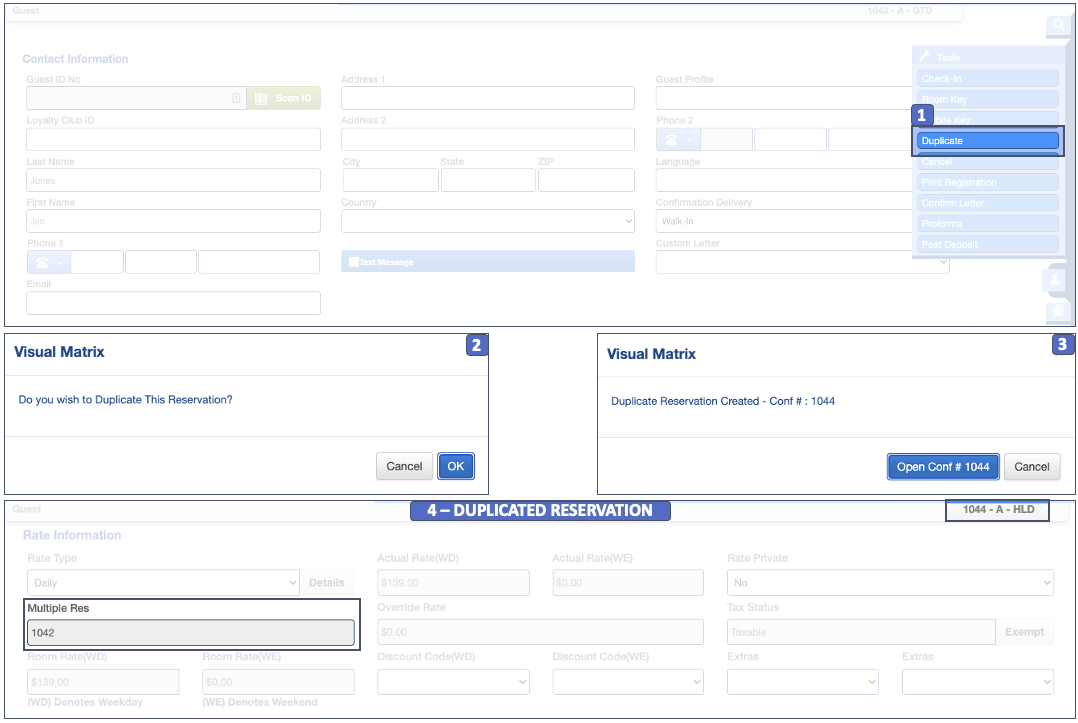Select Duplicate in the Tools menu
1078x723 pixels.
coord(987,141)
